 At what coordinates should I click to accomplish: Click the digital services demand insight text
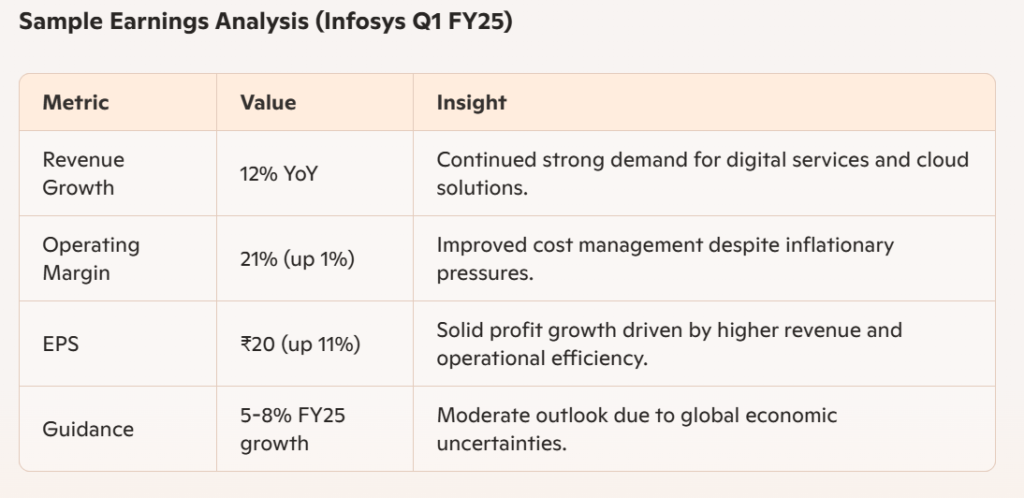click(702, 173)
